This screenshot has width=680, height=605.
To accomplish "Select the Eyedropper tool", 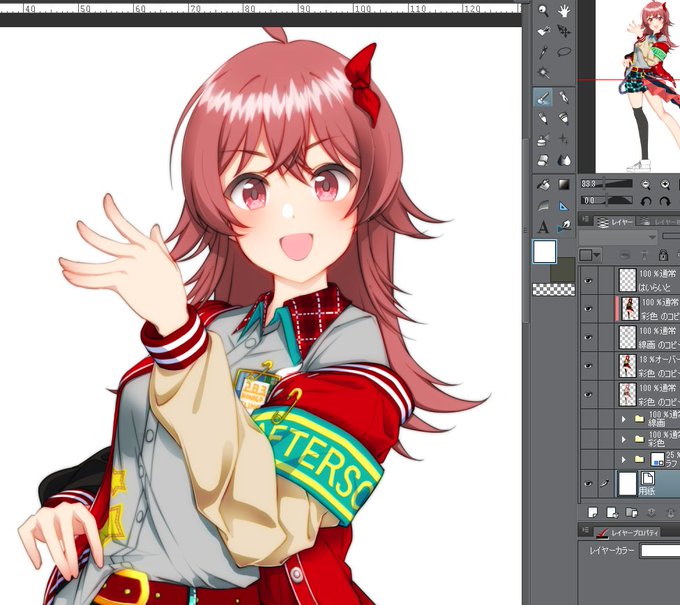I will click(543, 52).
